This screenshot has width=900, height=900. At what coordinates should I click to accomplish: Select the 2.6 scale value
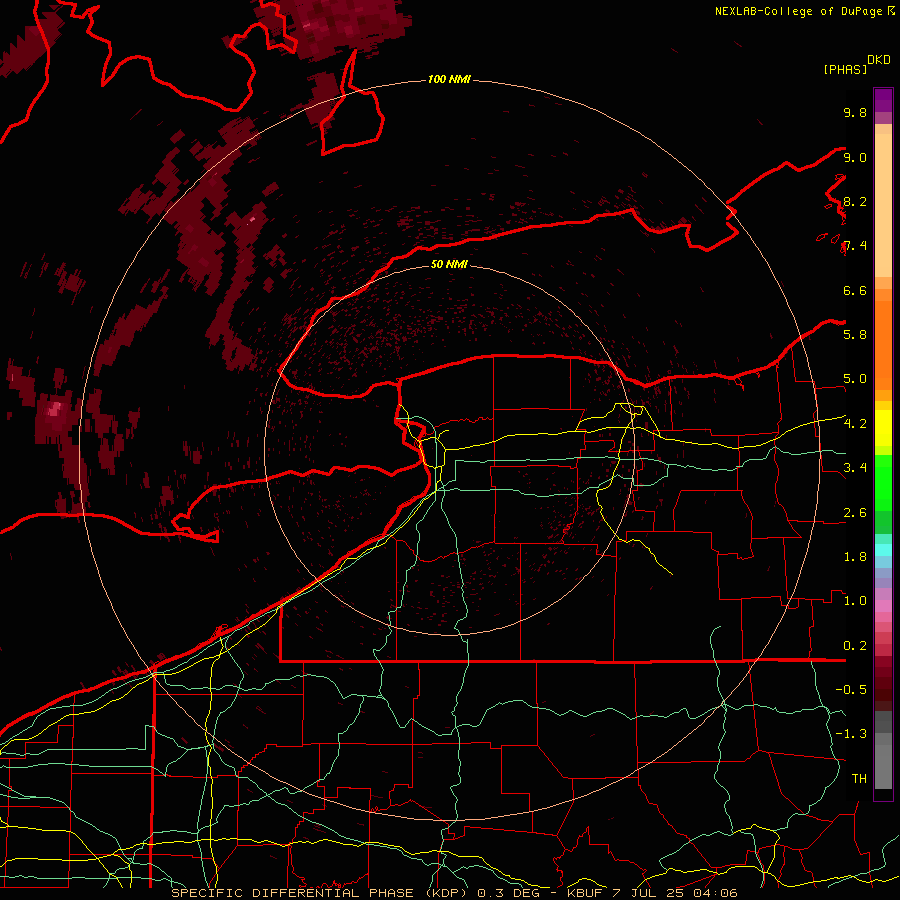855,513
